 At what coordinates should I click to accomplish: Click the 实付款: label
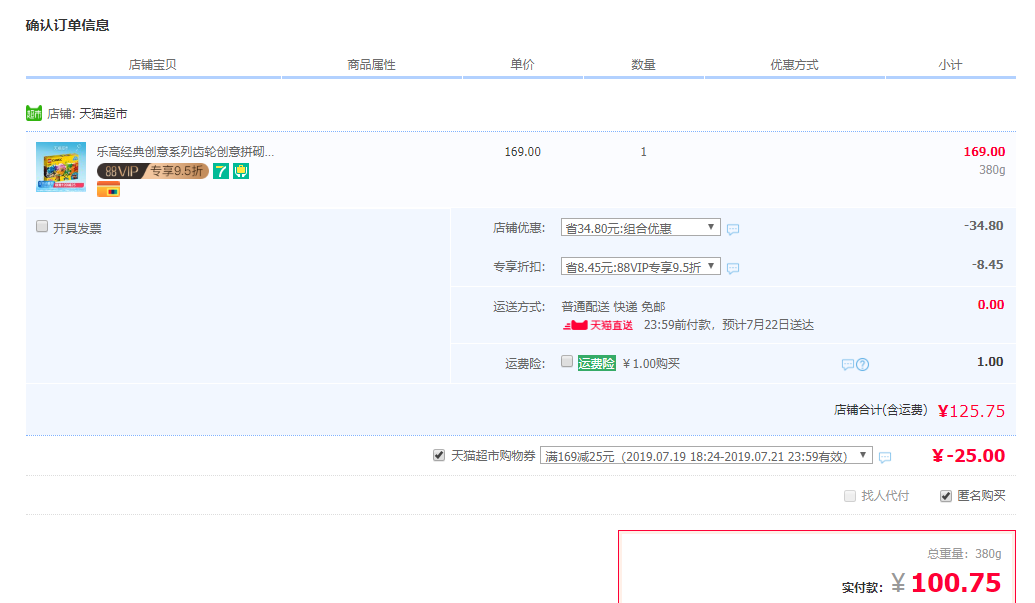point(862,587)
